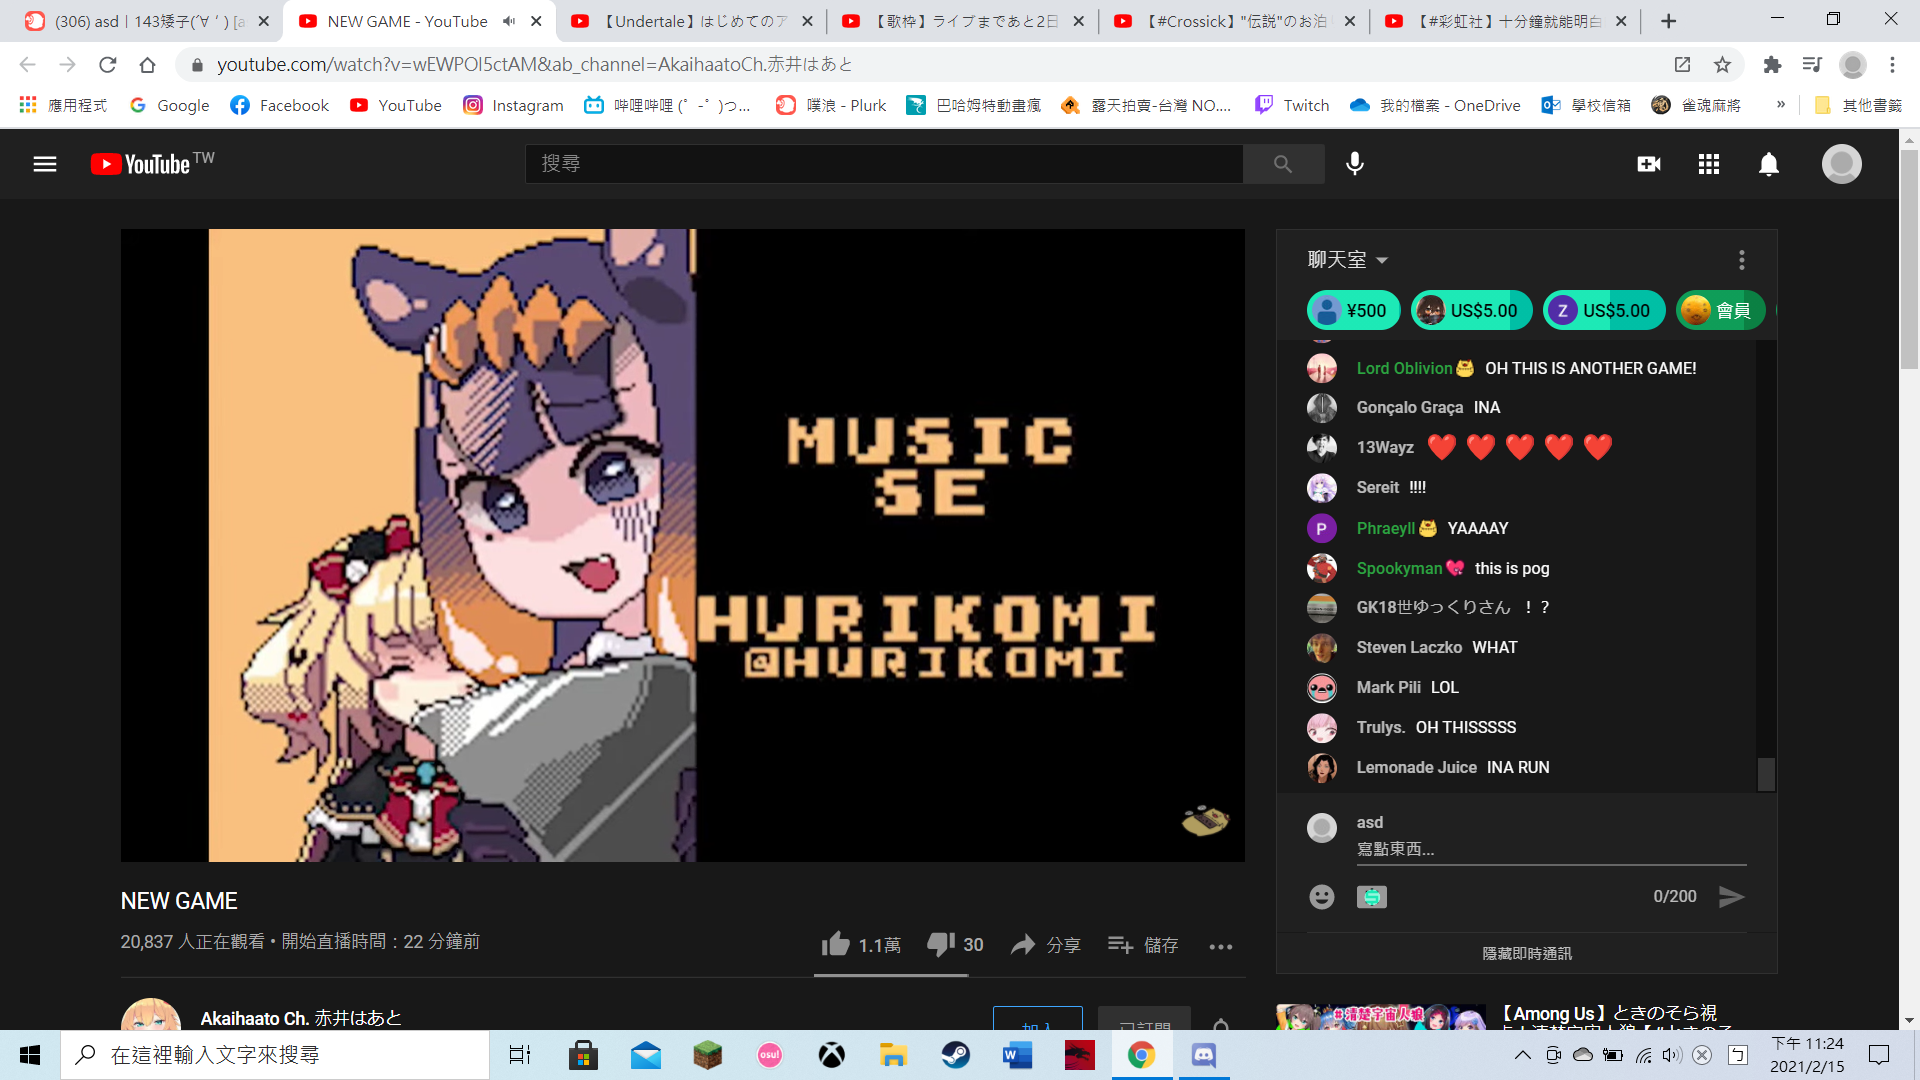
Task: Open Chrome extensions puzzle icon
Action: pos(1772,65)
